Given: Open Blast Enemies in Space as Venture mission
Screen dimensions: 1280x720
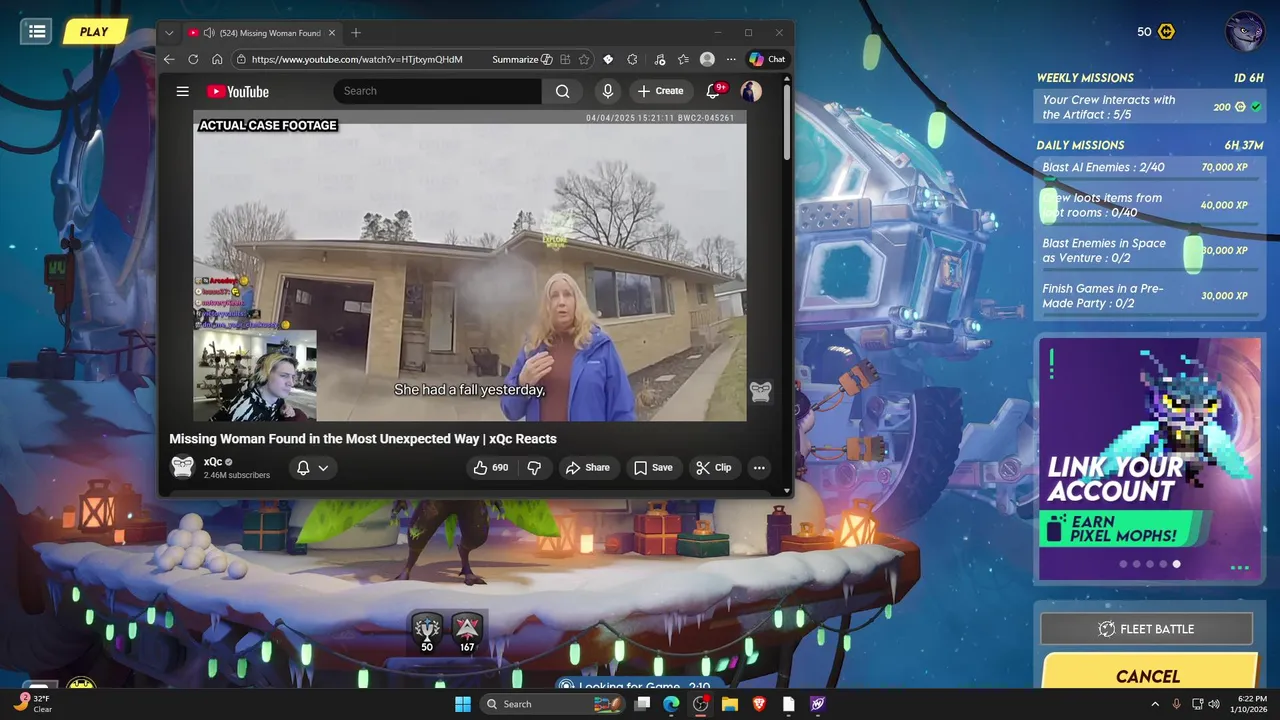Looking at the screenshot, I should pos(1148,250).
